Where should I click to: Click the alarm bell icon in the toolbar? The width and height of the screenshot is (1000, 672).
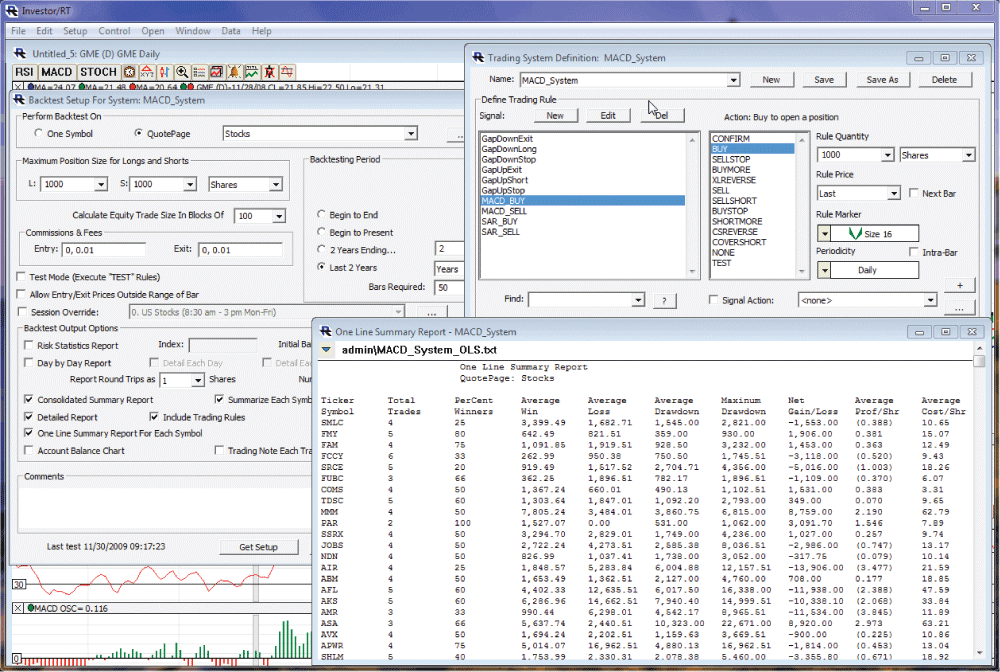(x=234, y=72)
